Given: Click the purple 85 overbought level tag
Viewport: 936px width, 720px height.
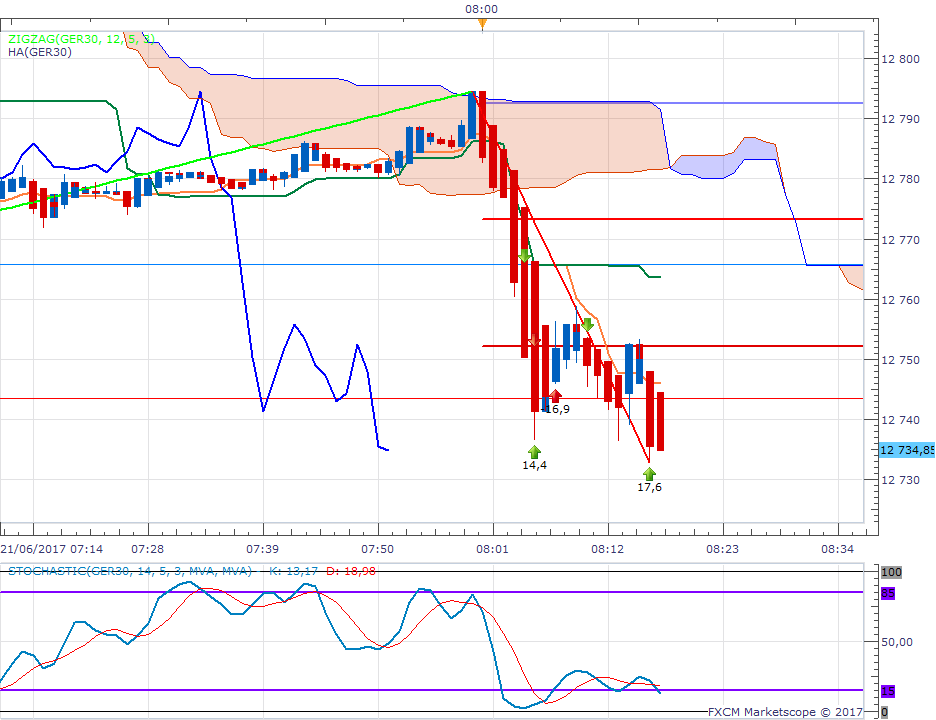Looking at the screenshot, I should point(888,593).
